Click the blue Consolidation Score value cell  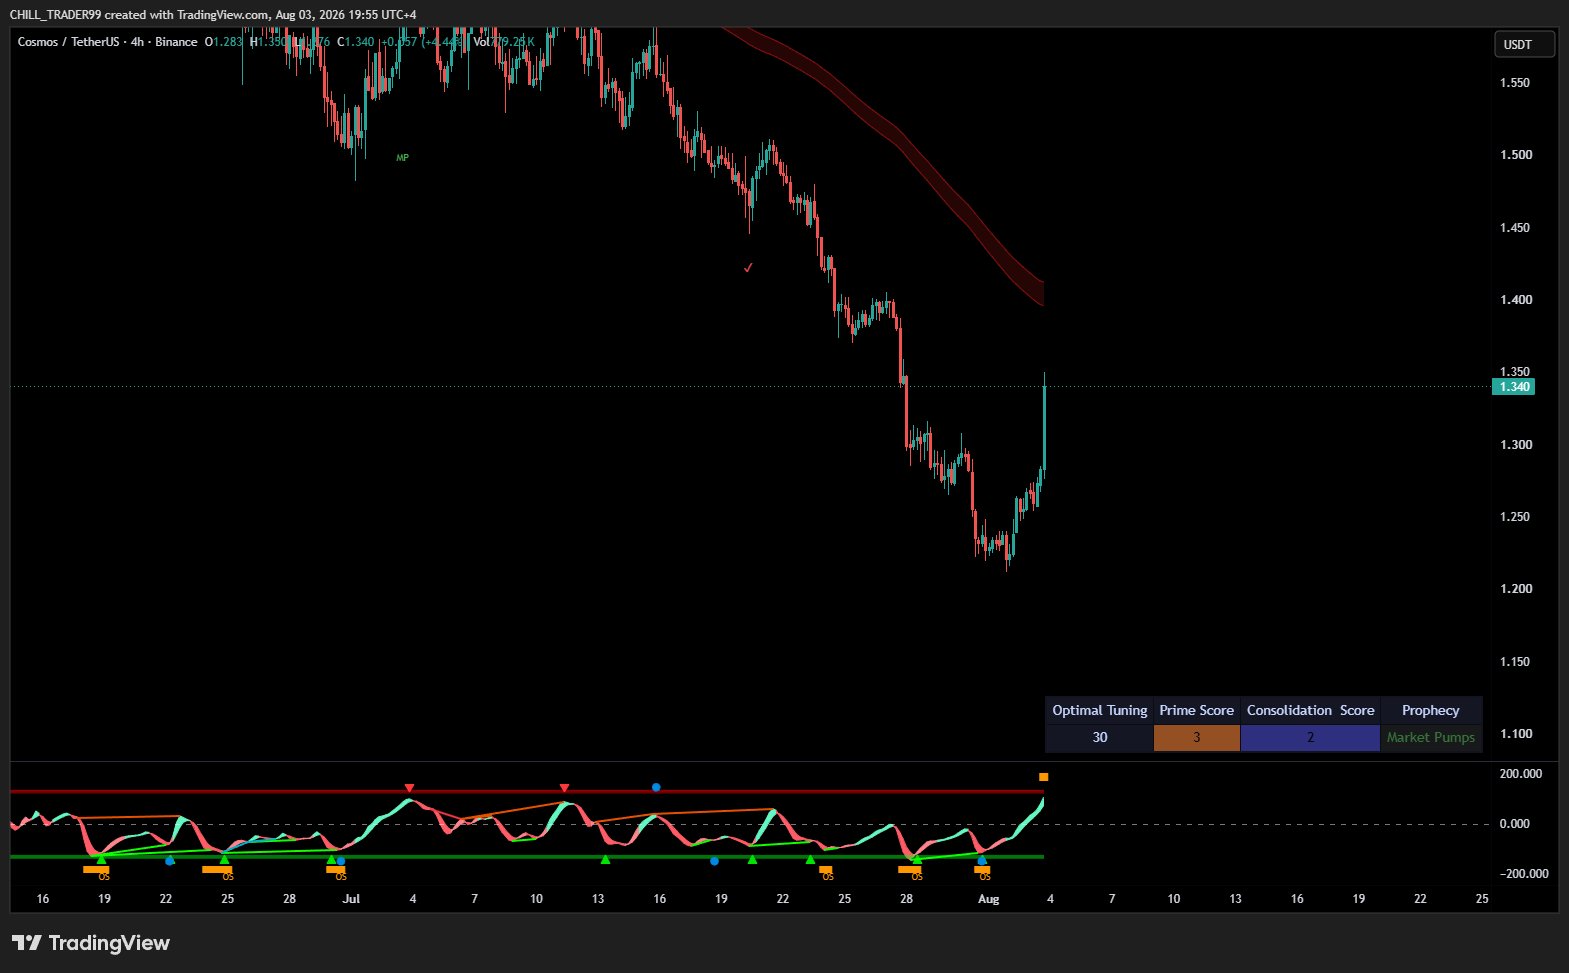click(x=1310, y=738)
